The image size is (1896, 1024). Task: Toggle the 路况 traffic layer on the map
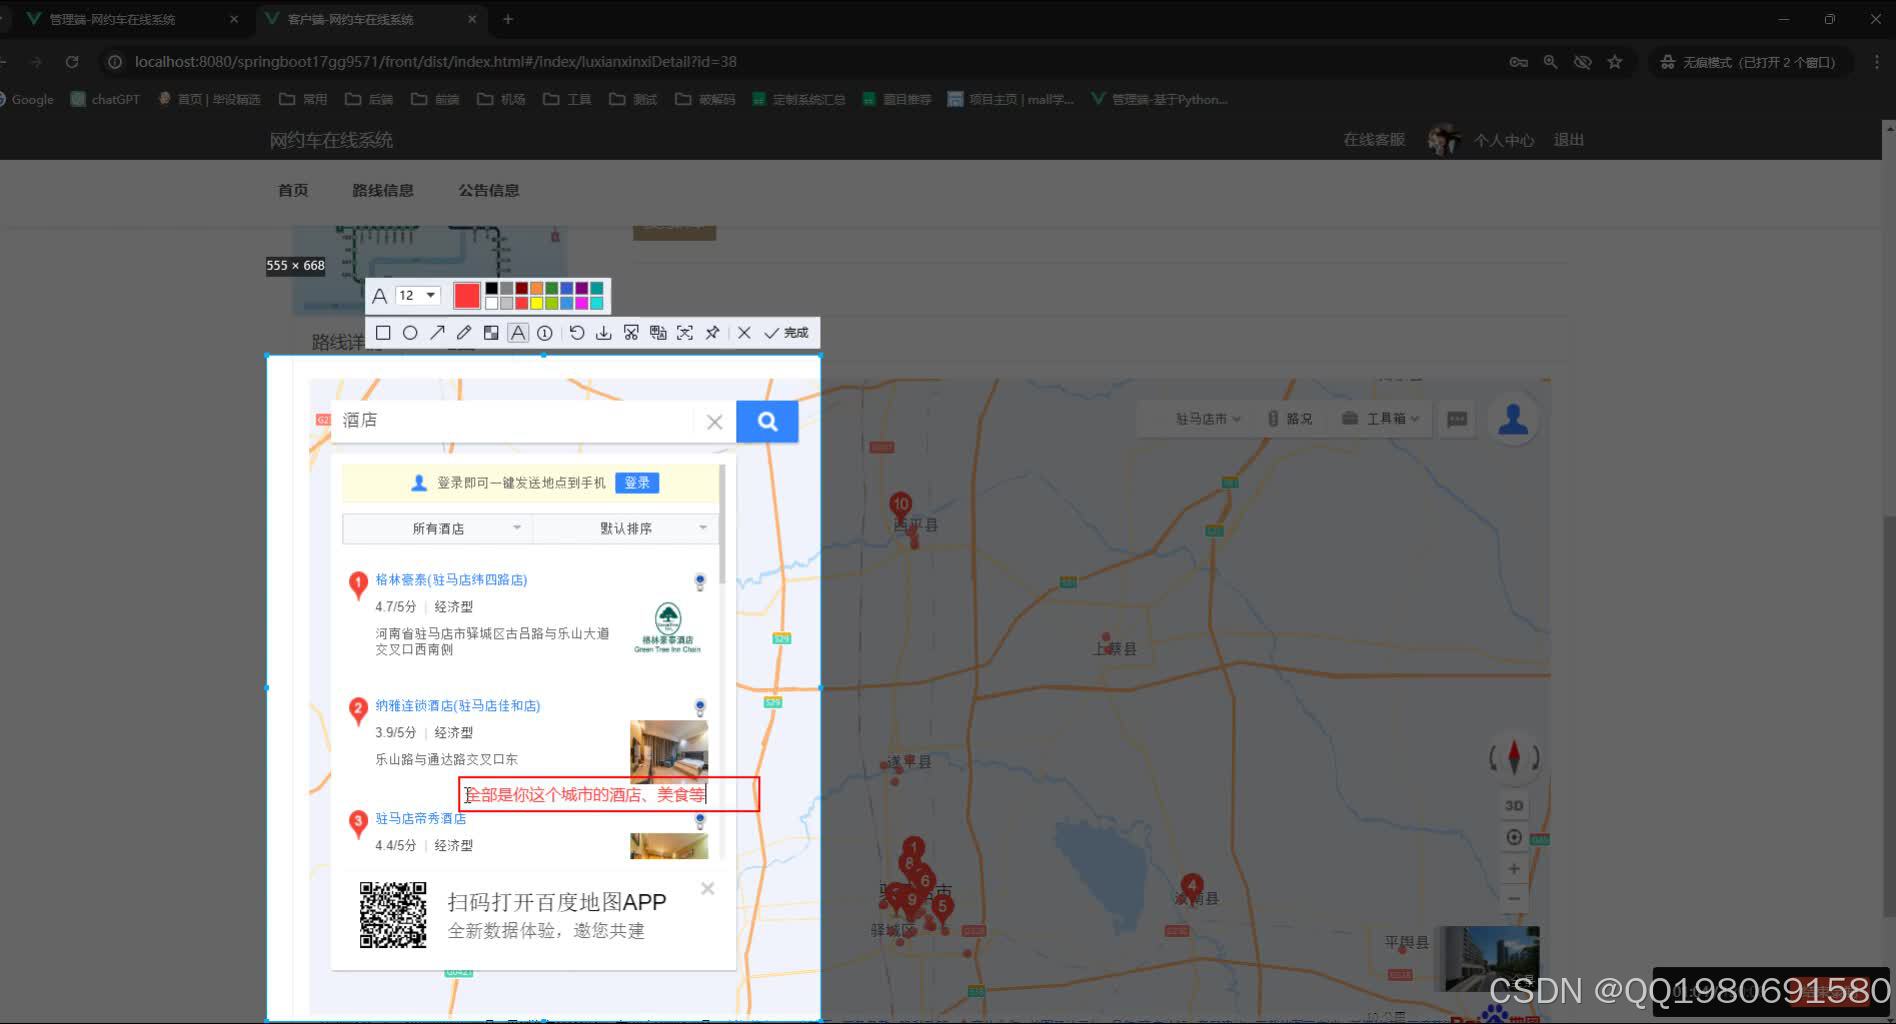click(x=1290, y=418)
